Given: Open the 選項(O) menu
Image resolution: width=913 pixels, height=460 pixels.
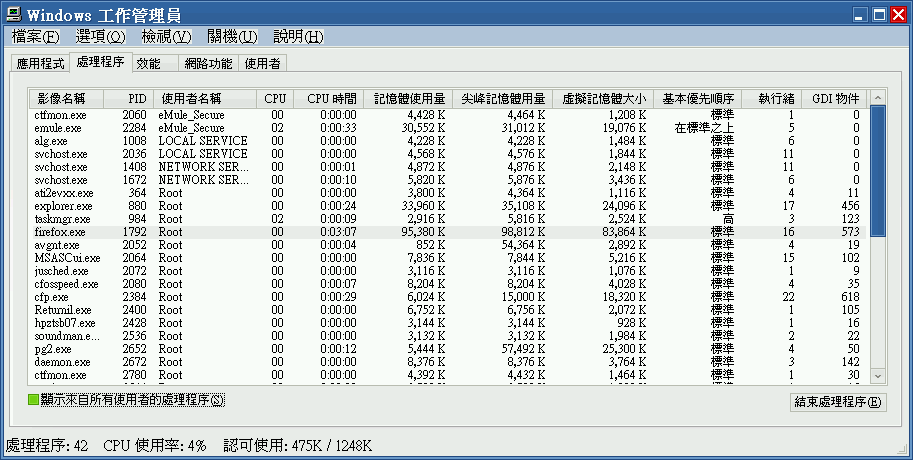Looking at the screenshot, I should 100,37.
